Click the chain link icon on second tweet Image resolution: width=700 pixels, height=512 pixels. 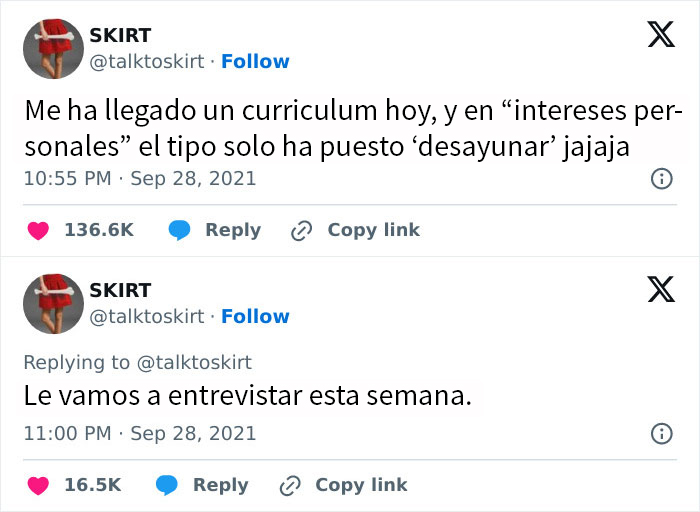pyautogui.click(x=289, y=485)
